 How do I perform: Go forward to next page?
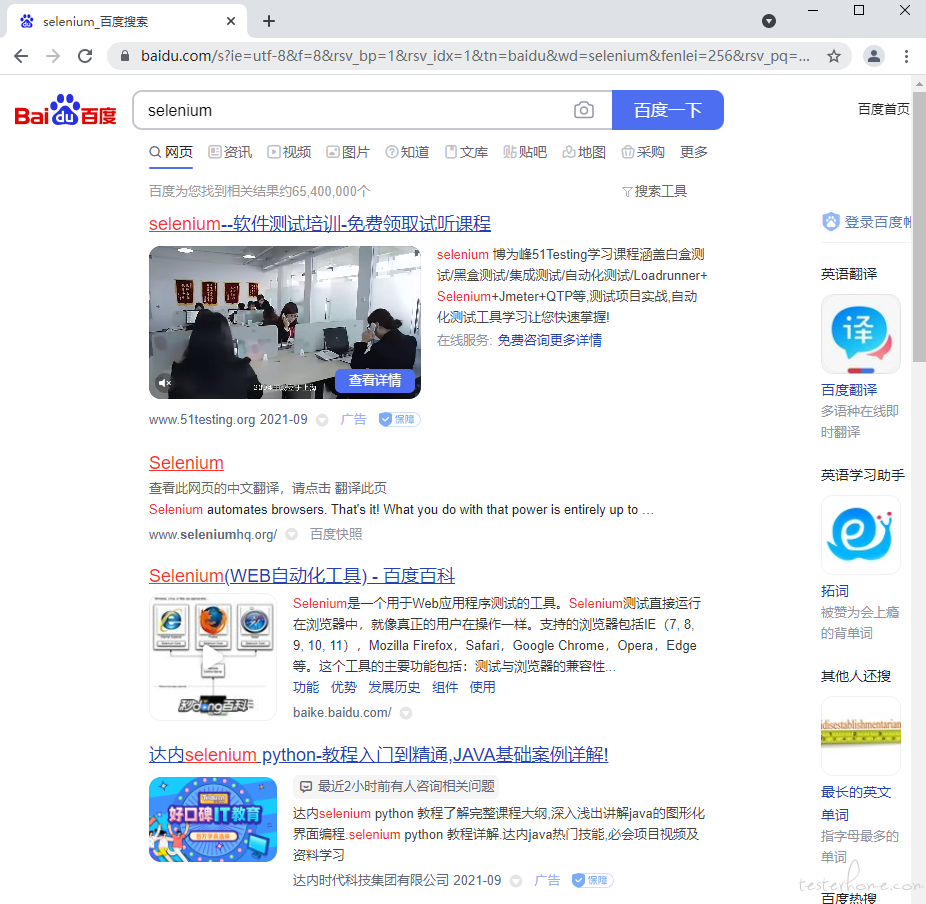53,56
